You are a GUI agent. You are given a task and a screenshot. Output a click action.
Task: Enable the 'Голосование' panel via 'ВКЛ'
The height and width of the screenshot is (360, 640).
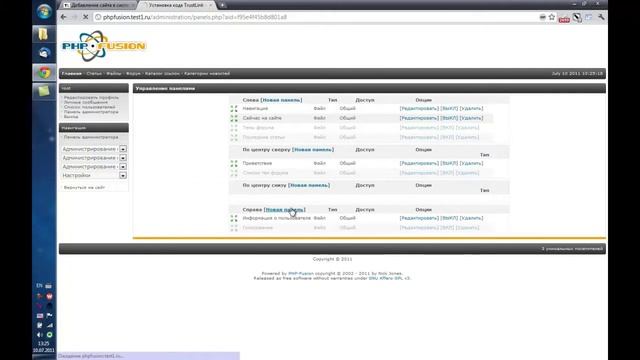[447, 228]
